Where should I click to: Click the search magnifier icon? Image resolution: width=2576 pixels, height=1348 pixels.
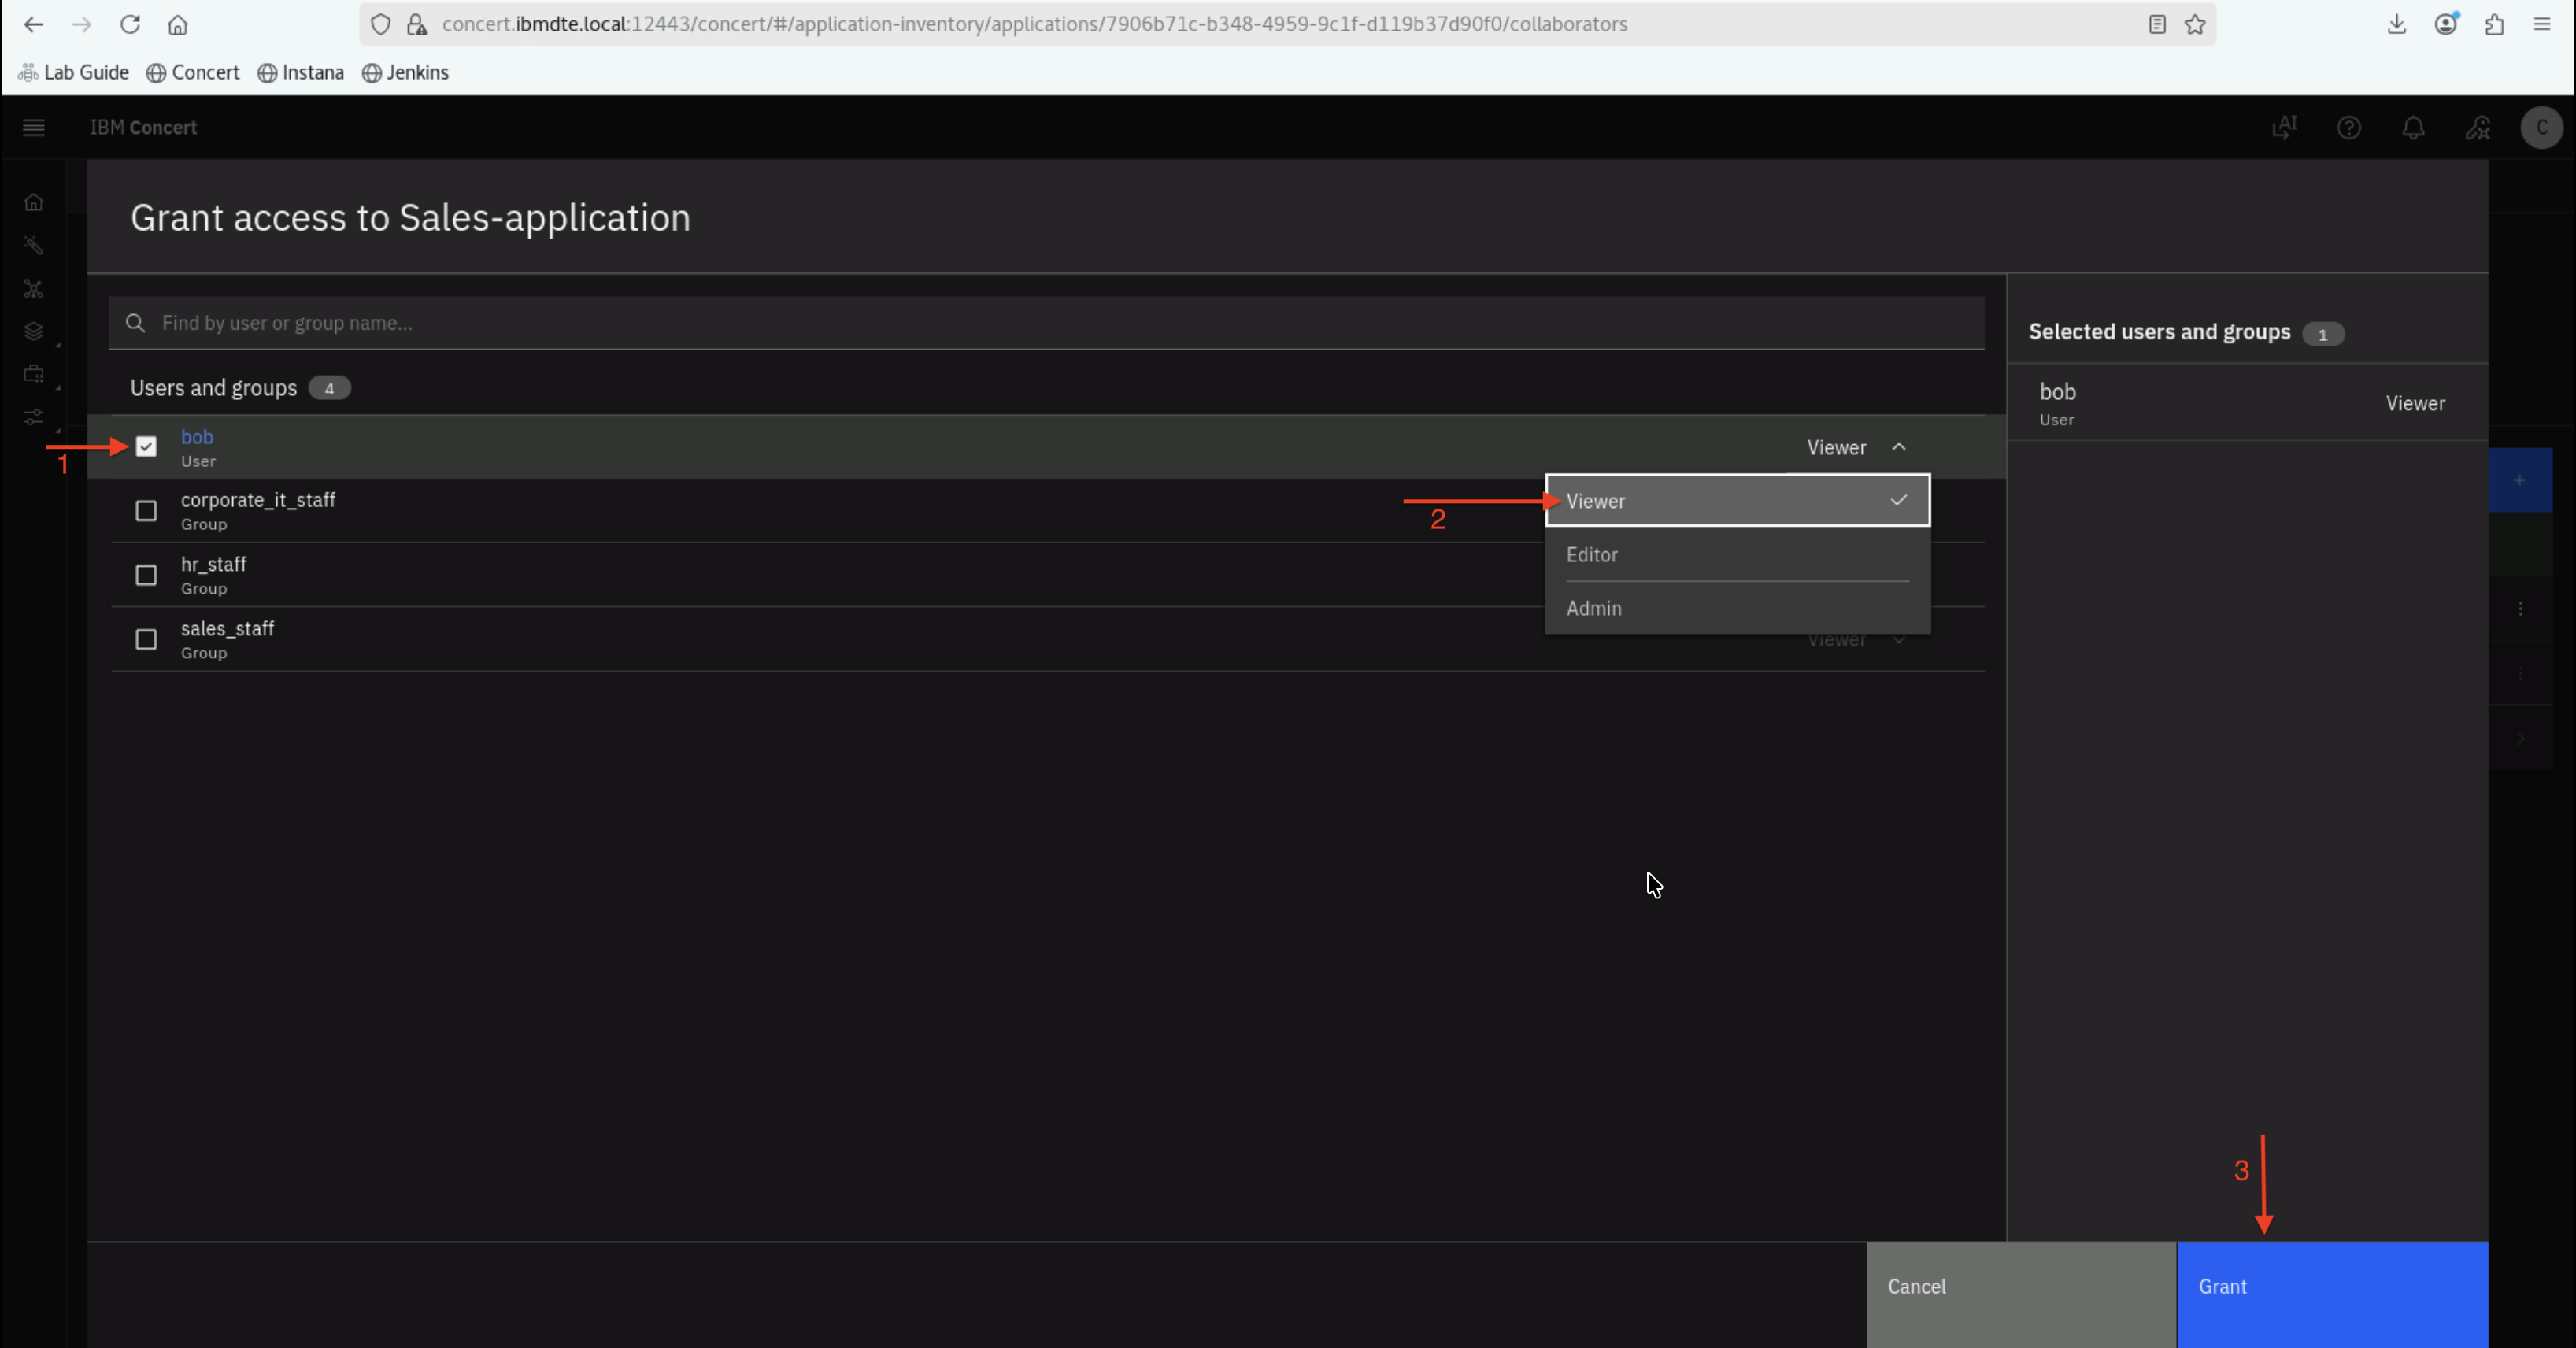coord(136,323)
